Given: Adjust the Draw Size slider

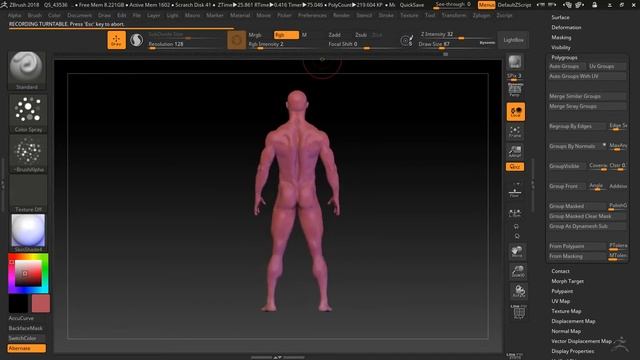Looking at the screenshot, I should click(447, 44).
